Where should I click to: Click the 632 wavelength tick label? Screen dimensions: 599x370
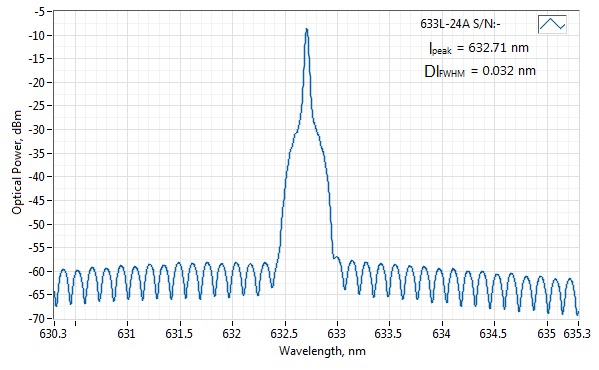pos(232,334)
